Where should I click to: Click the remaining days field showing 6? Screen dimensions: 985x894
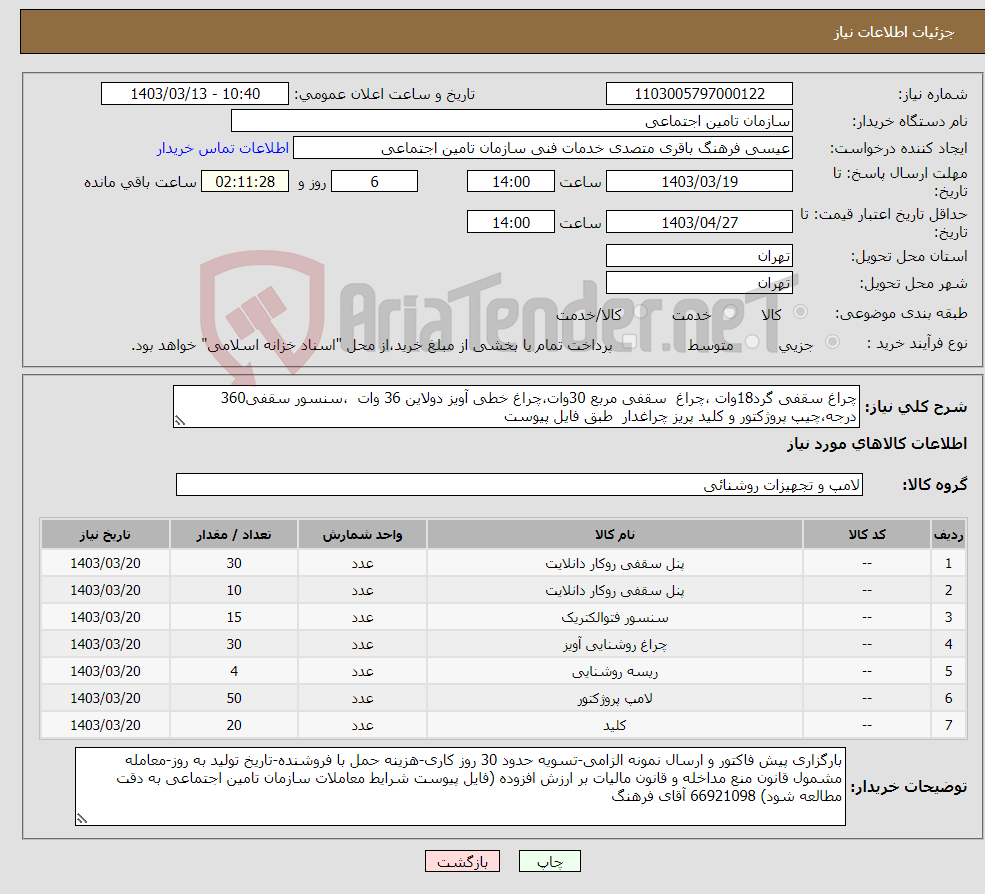(374, 182)
